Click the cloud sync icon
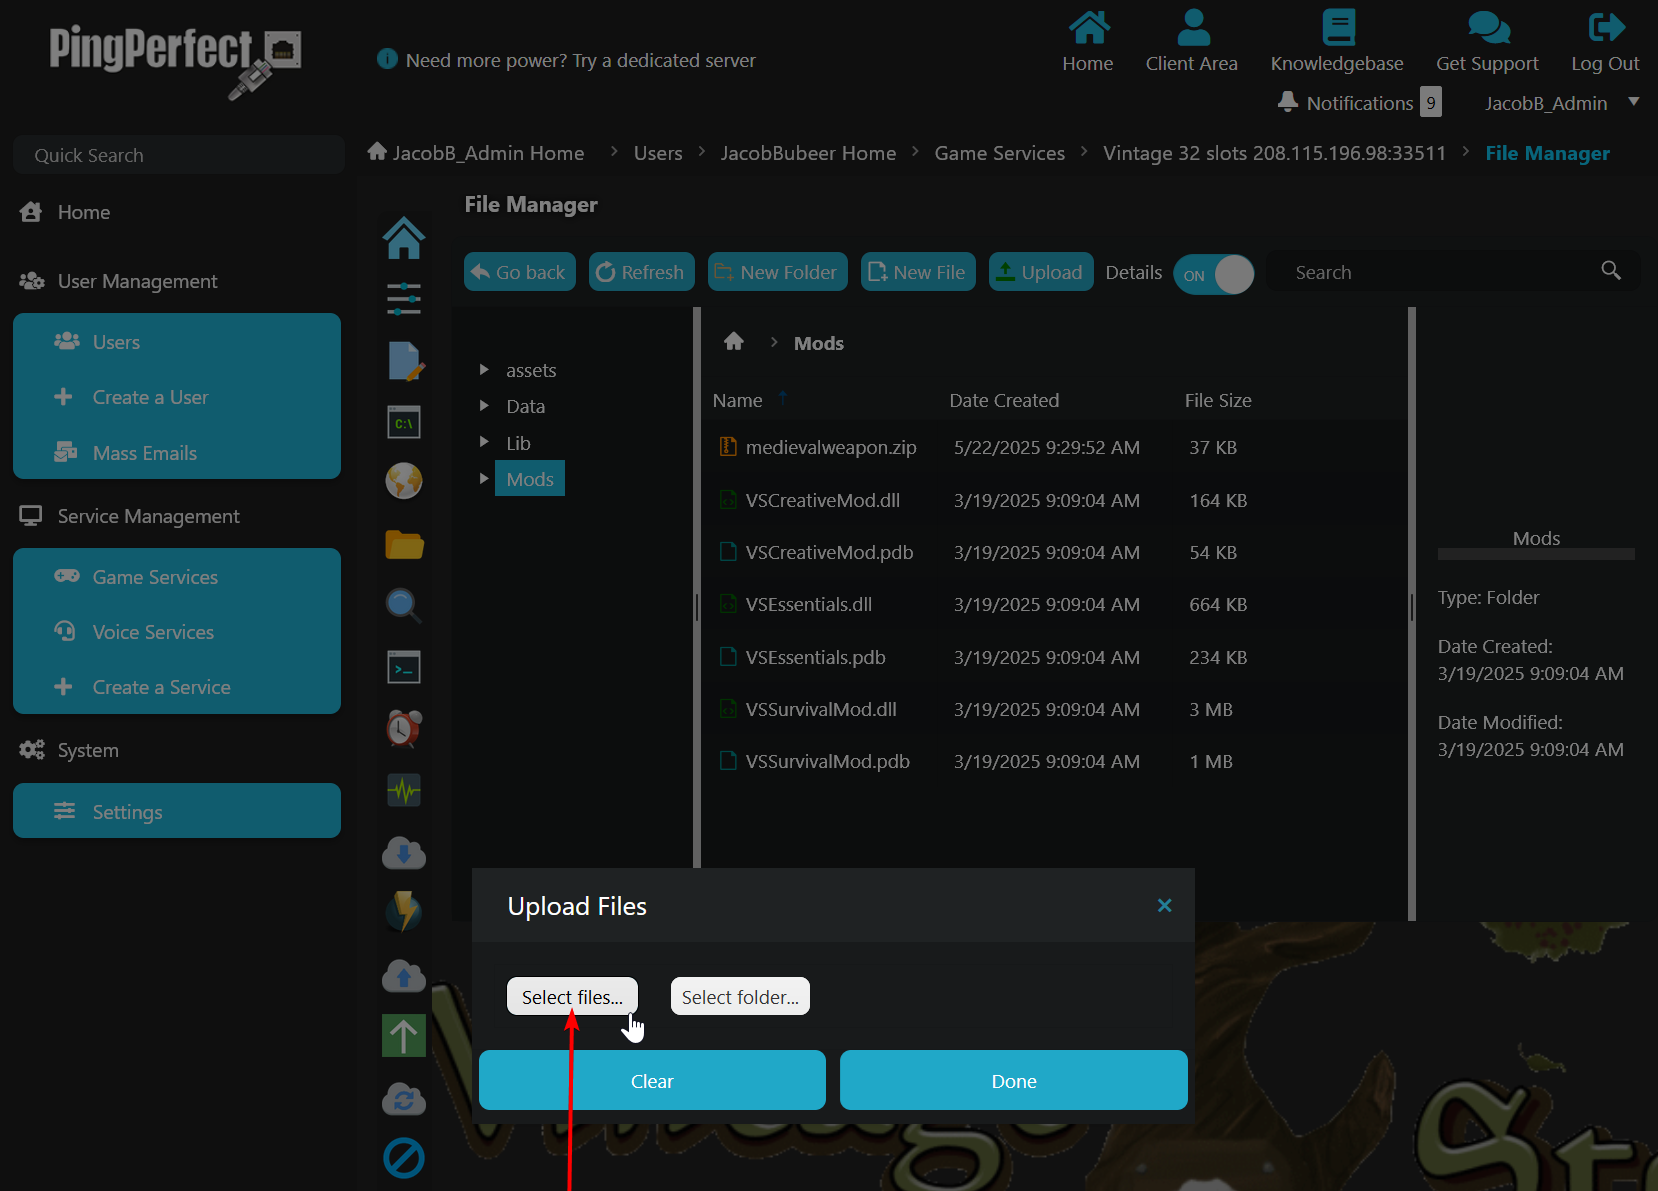Image resolution: width=1658 pixels, height=1191 pixels. point(404,1099)
